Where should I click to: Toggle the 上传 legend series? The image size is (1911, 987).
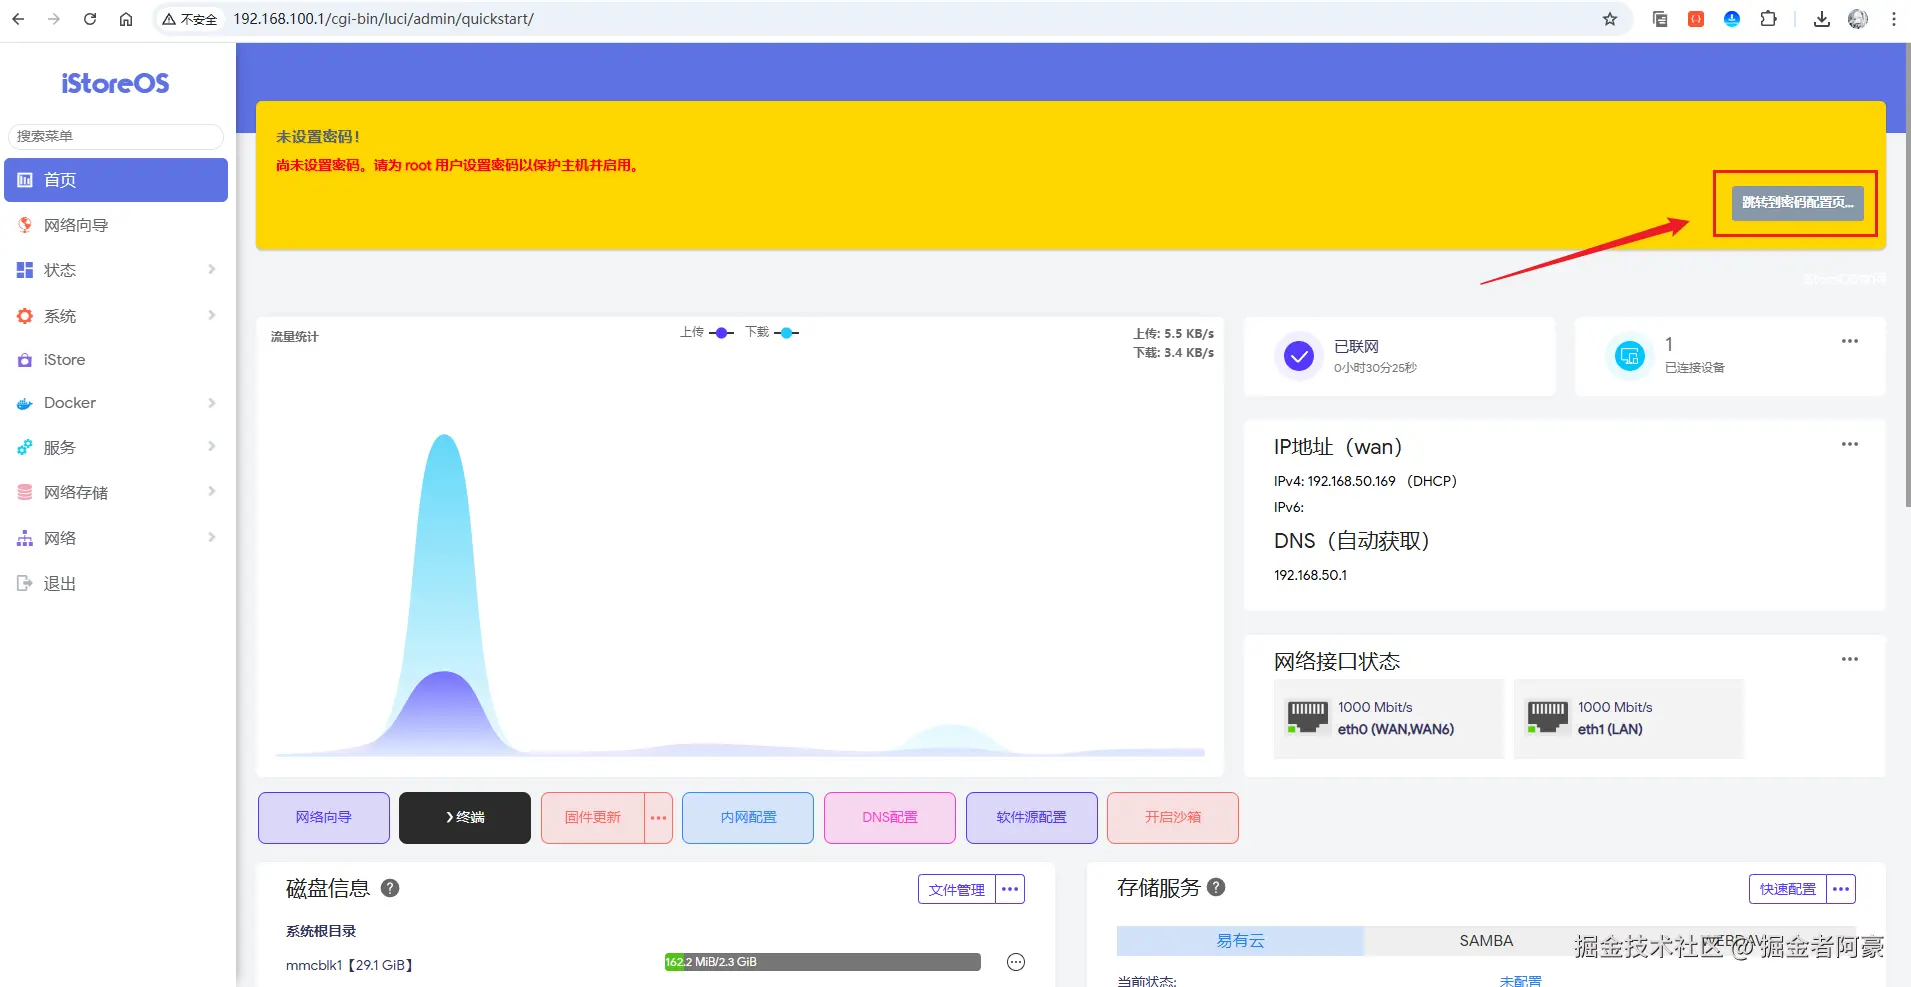tap(707, 332)
